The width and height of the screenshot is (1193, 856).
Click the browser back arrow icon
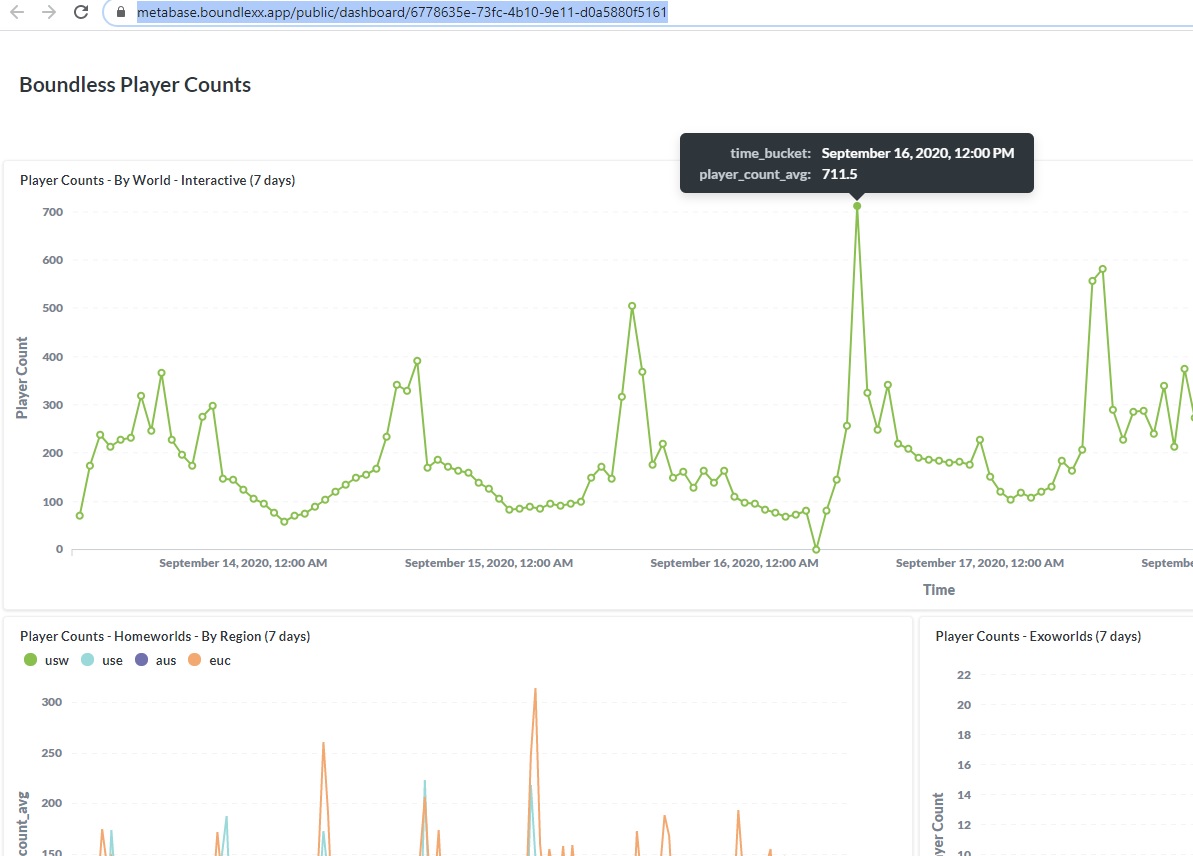tap(17, 12)
